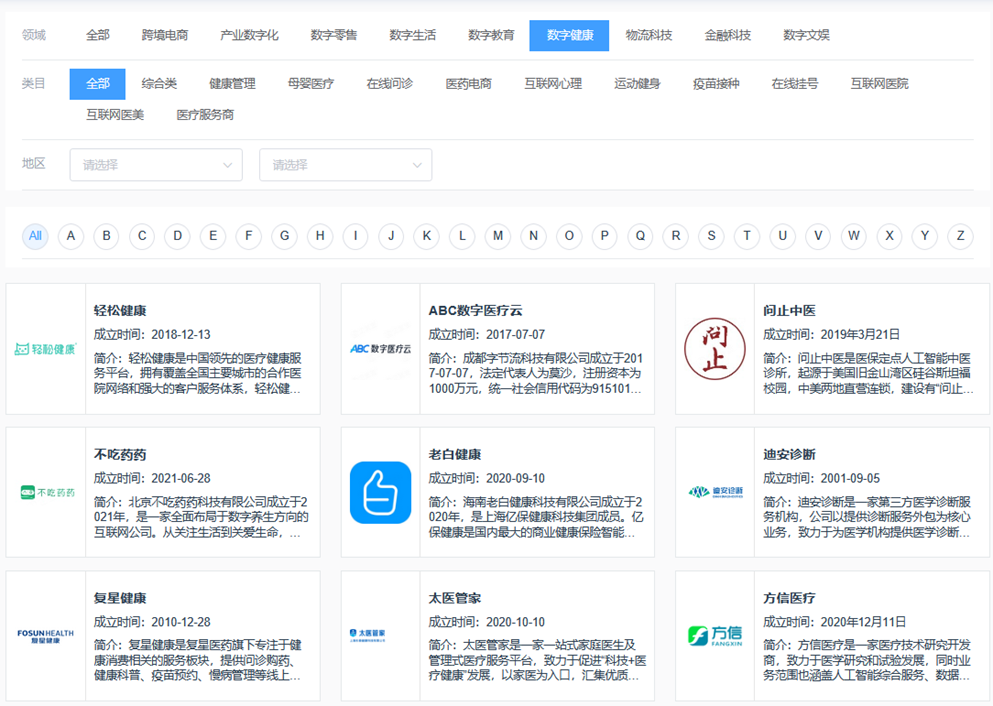Click the 不吃药药 green logo
The height and width of the screenshot is (706, 993).
[x=46, y=492]
